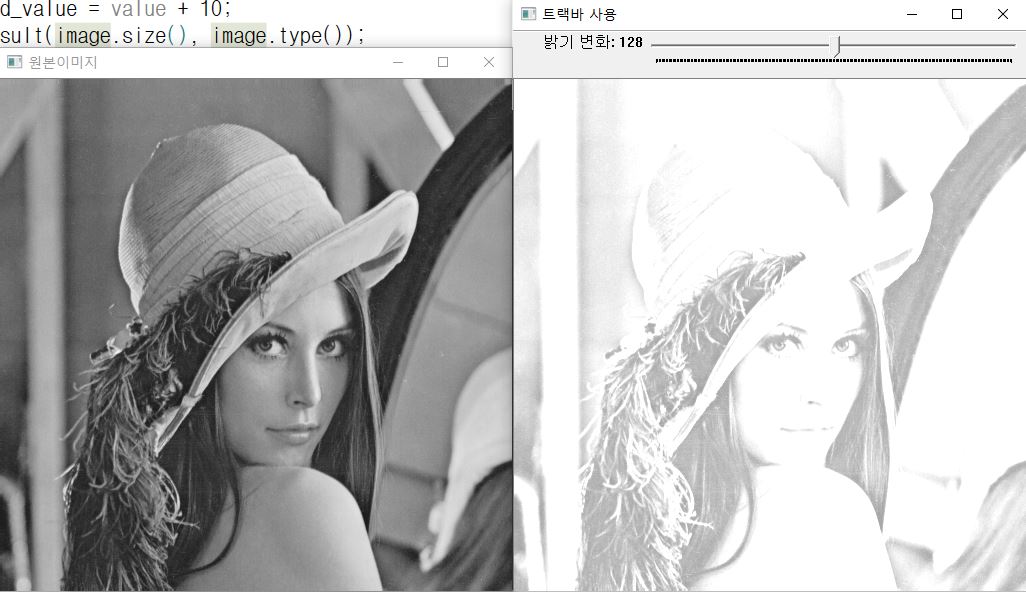This screenshot has height=592, width=1026.
Task: Click the brightened image in 트랙바 사용 window
Action: (770, 334)
